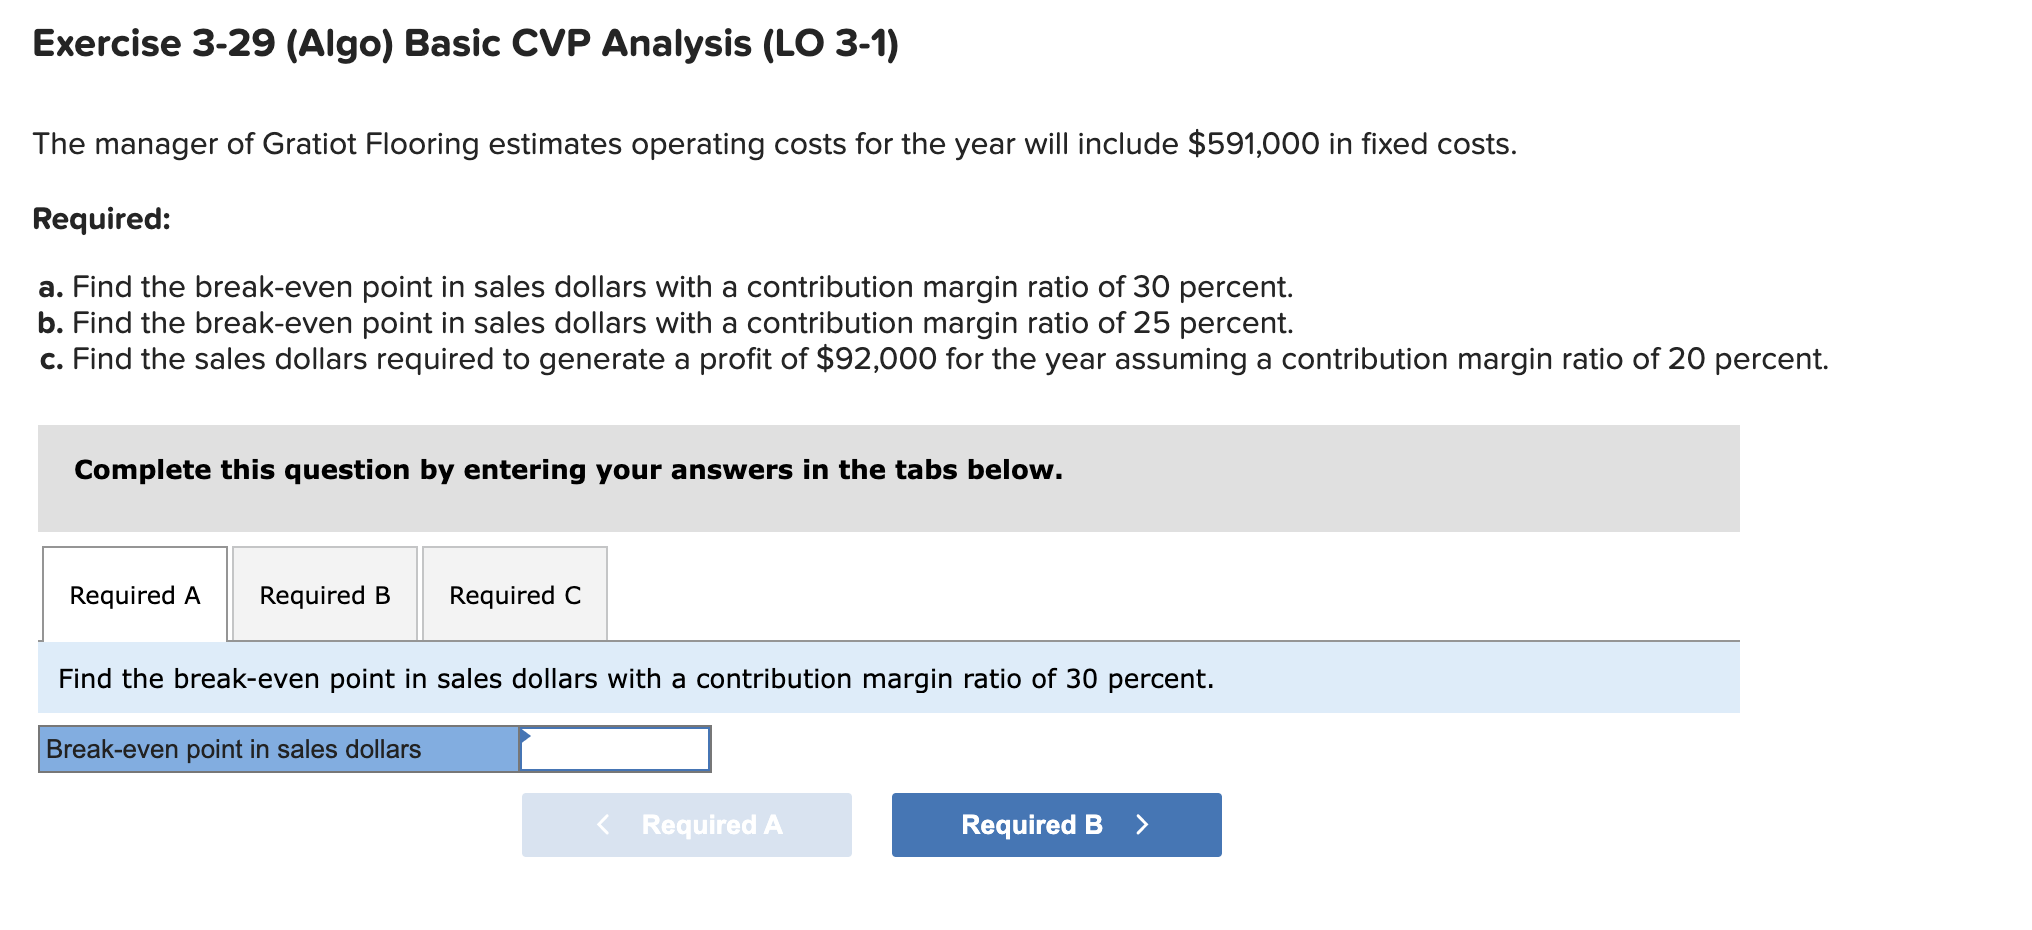Click the right chevron on the Required B button
Image resolution: width=2032 pixels, height=930 pixels.
click(x=1143, y=824)
